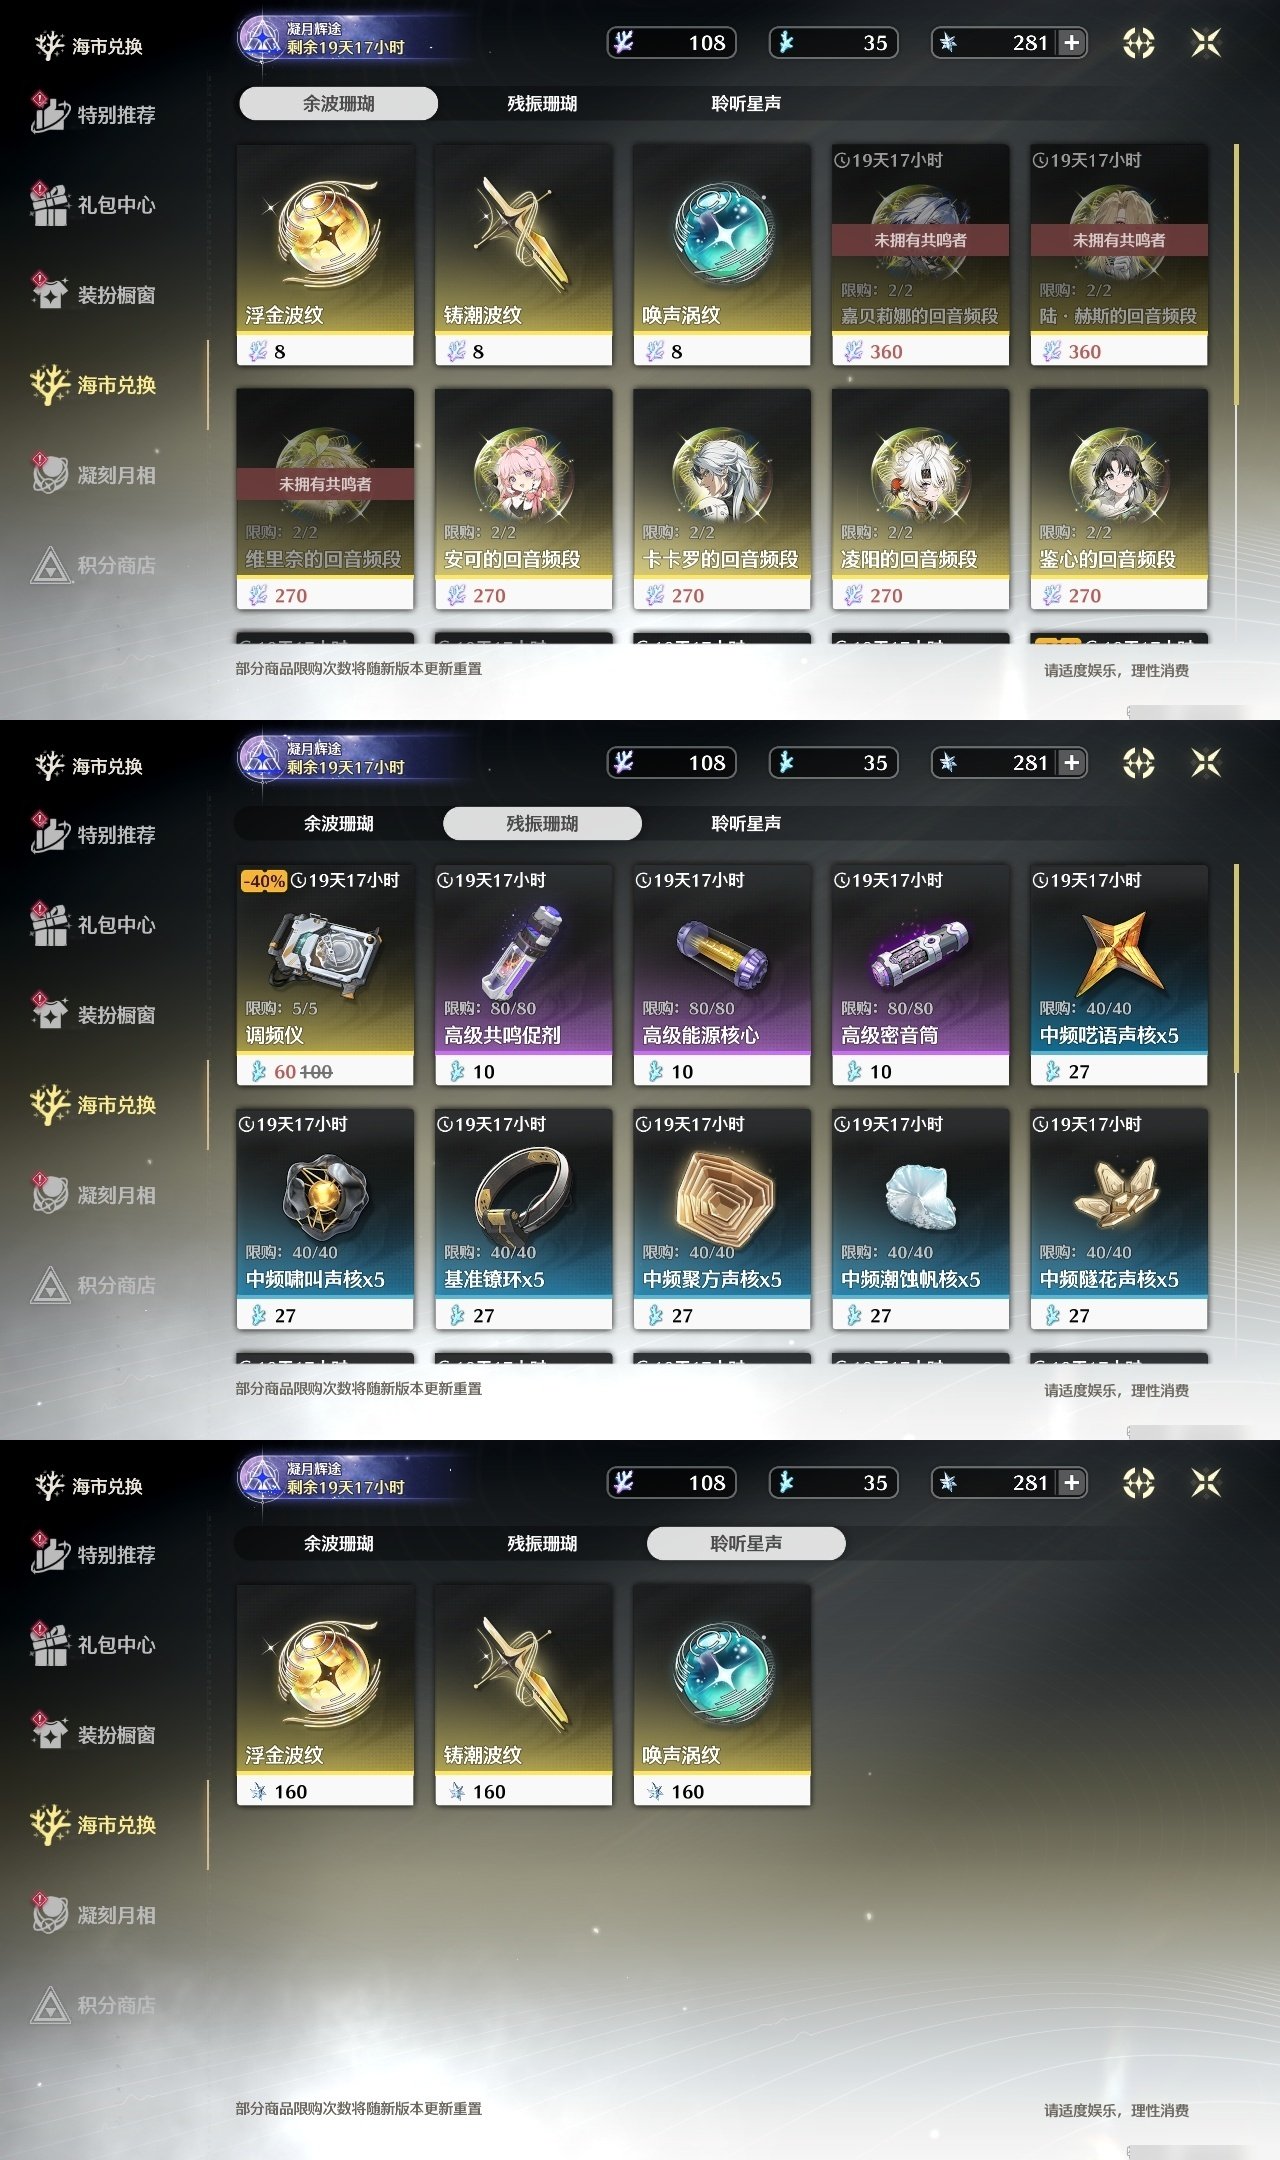1280x2160 pixels.
Task: Pick the 高级共鸣促剂 vial item
Action: pyautogui.click(x=523, y=975)
